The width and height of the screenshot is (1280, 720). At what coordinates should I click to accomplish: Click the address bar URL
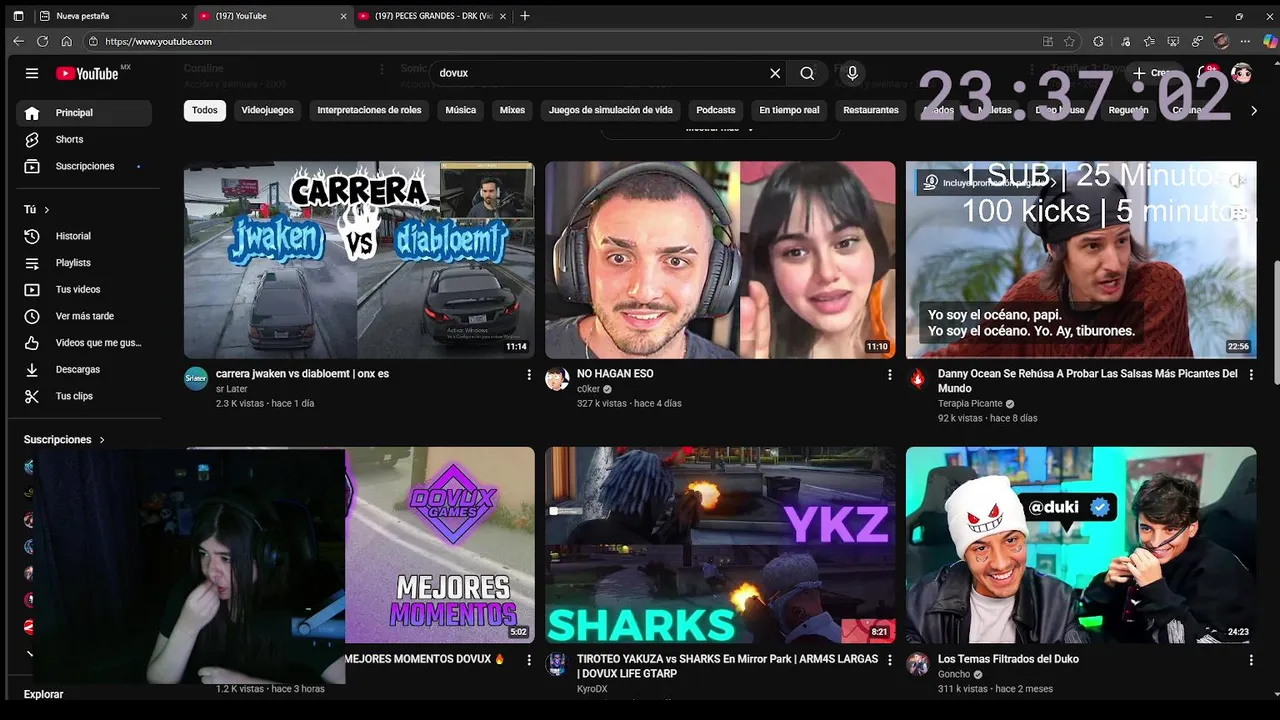pyautogui.click(x=159, y=42)
